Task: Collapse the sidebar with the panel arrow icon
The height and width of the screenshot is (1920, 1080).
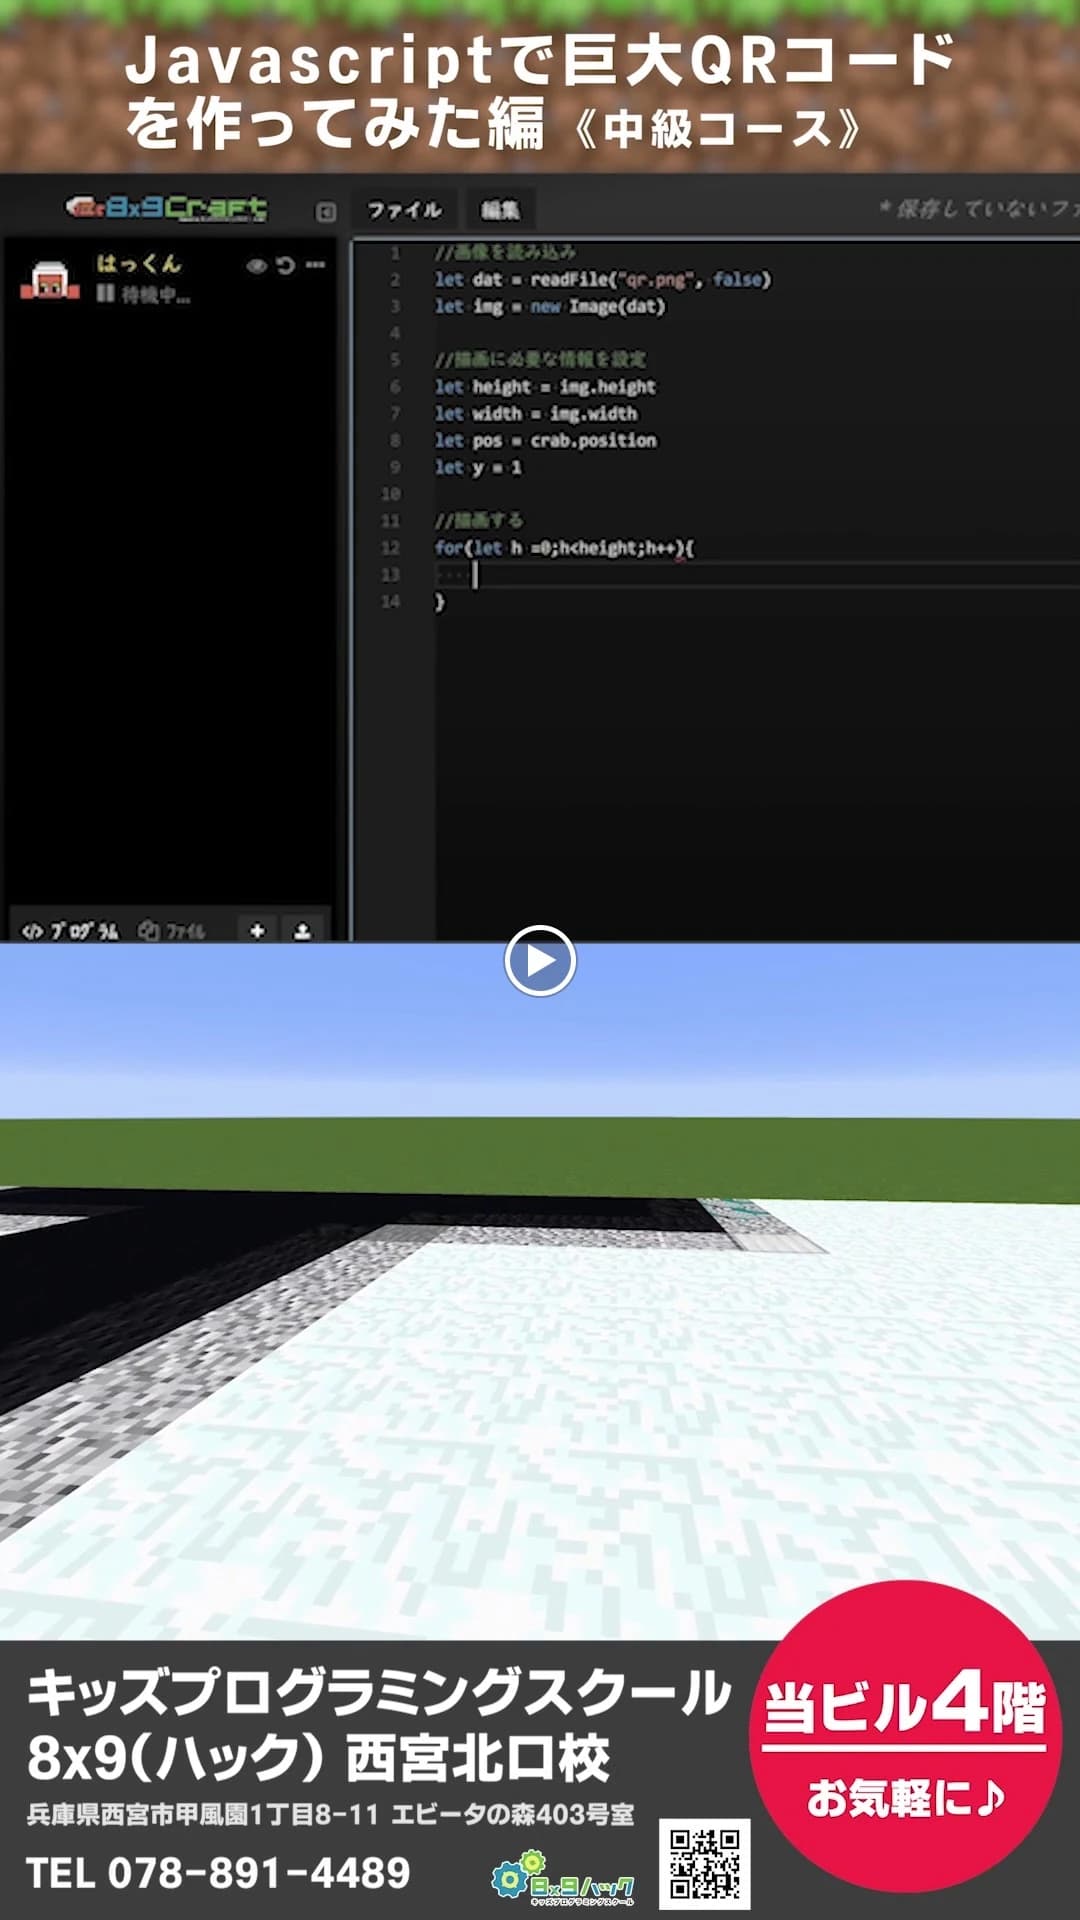Action: point(326,211)
